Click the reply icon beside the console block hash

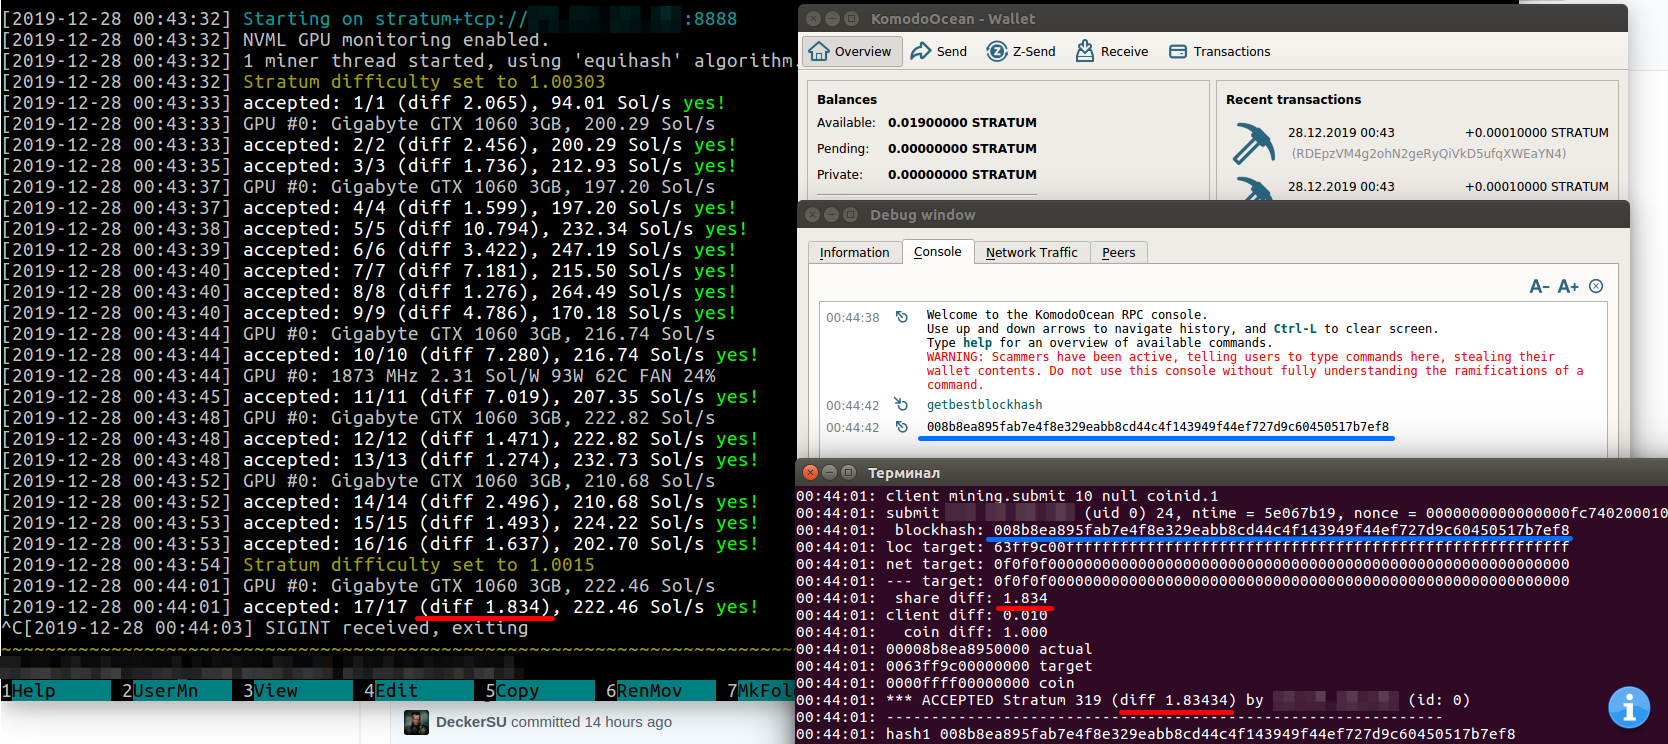coord(901,427)
